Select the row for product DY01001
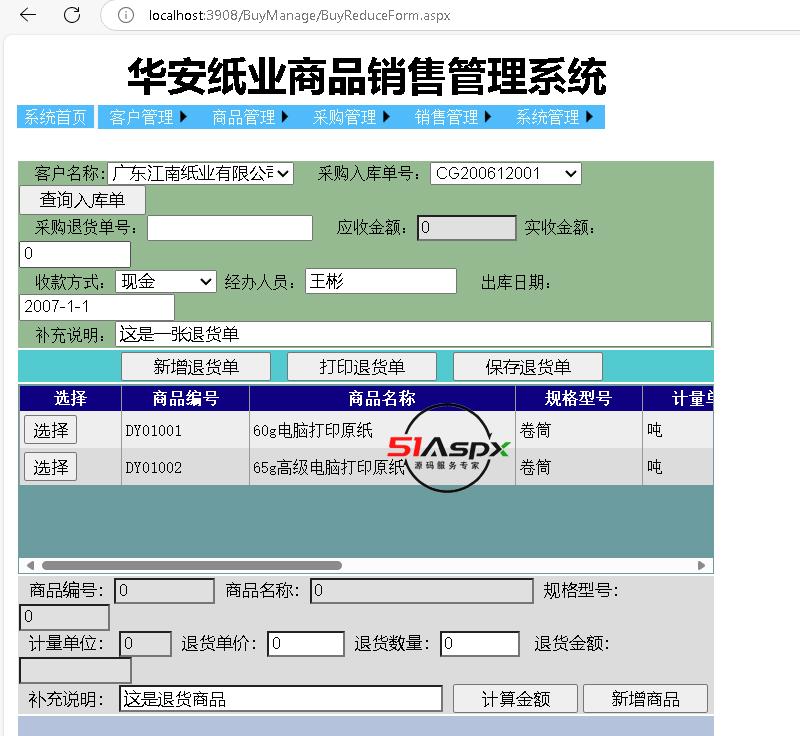Image resolution: width=800 pixels, height=736 pixels. (x=50, y=430)
